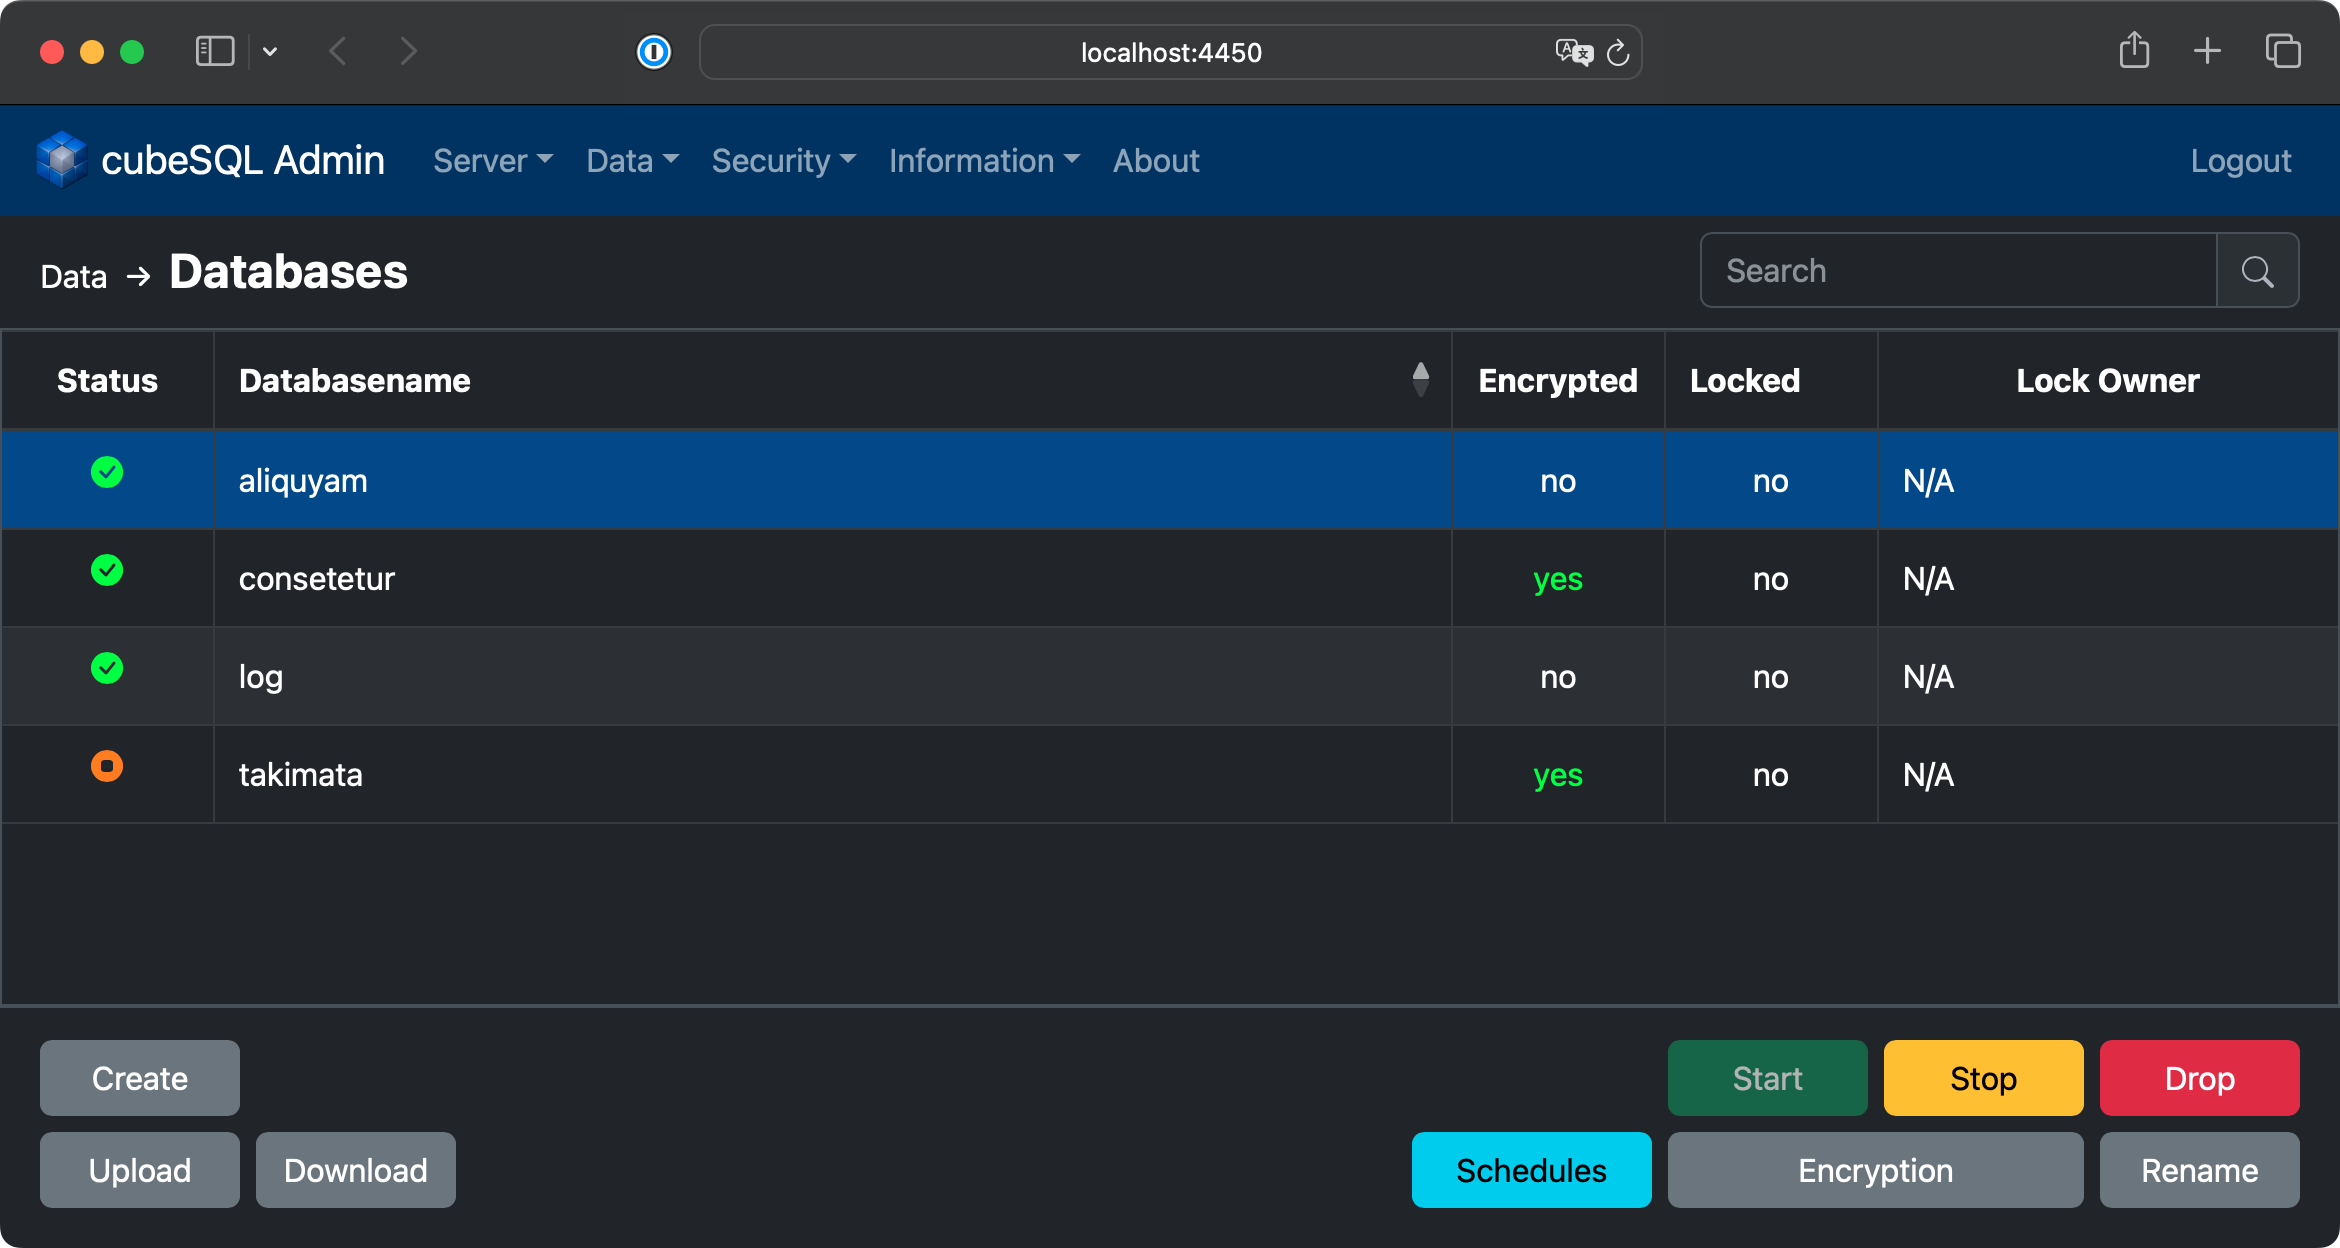The image size is (2340, 1248).
Task: Click the orange stopped status icon for takimata
Action: click(107, 767)
